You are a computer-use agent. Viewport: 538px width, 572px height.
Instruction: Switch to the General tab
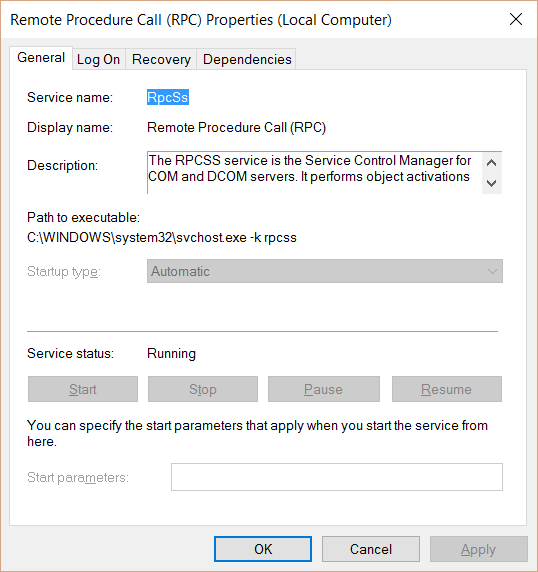41,58
